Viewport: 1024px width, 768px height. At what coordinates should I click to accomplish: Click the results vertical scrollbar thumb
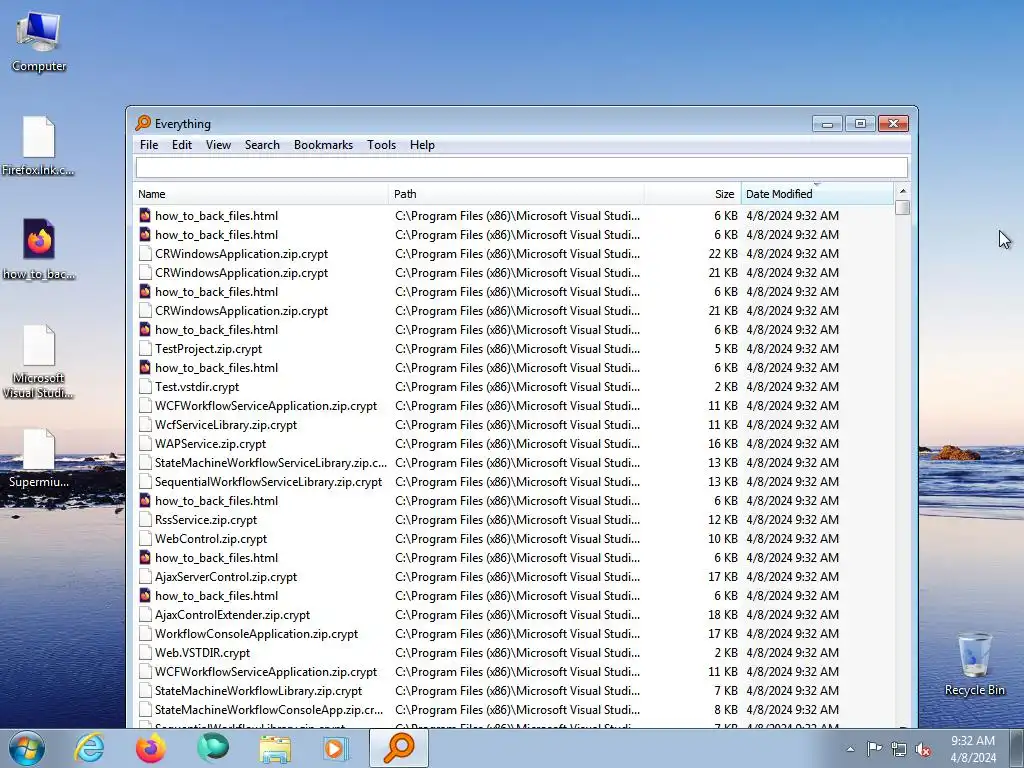903,208
